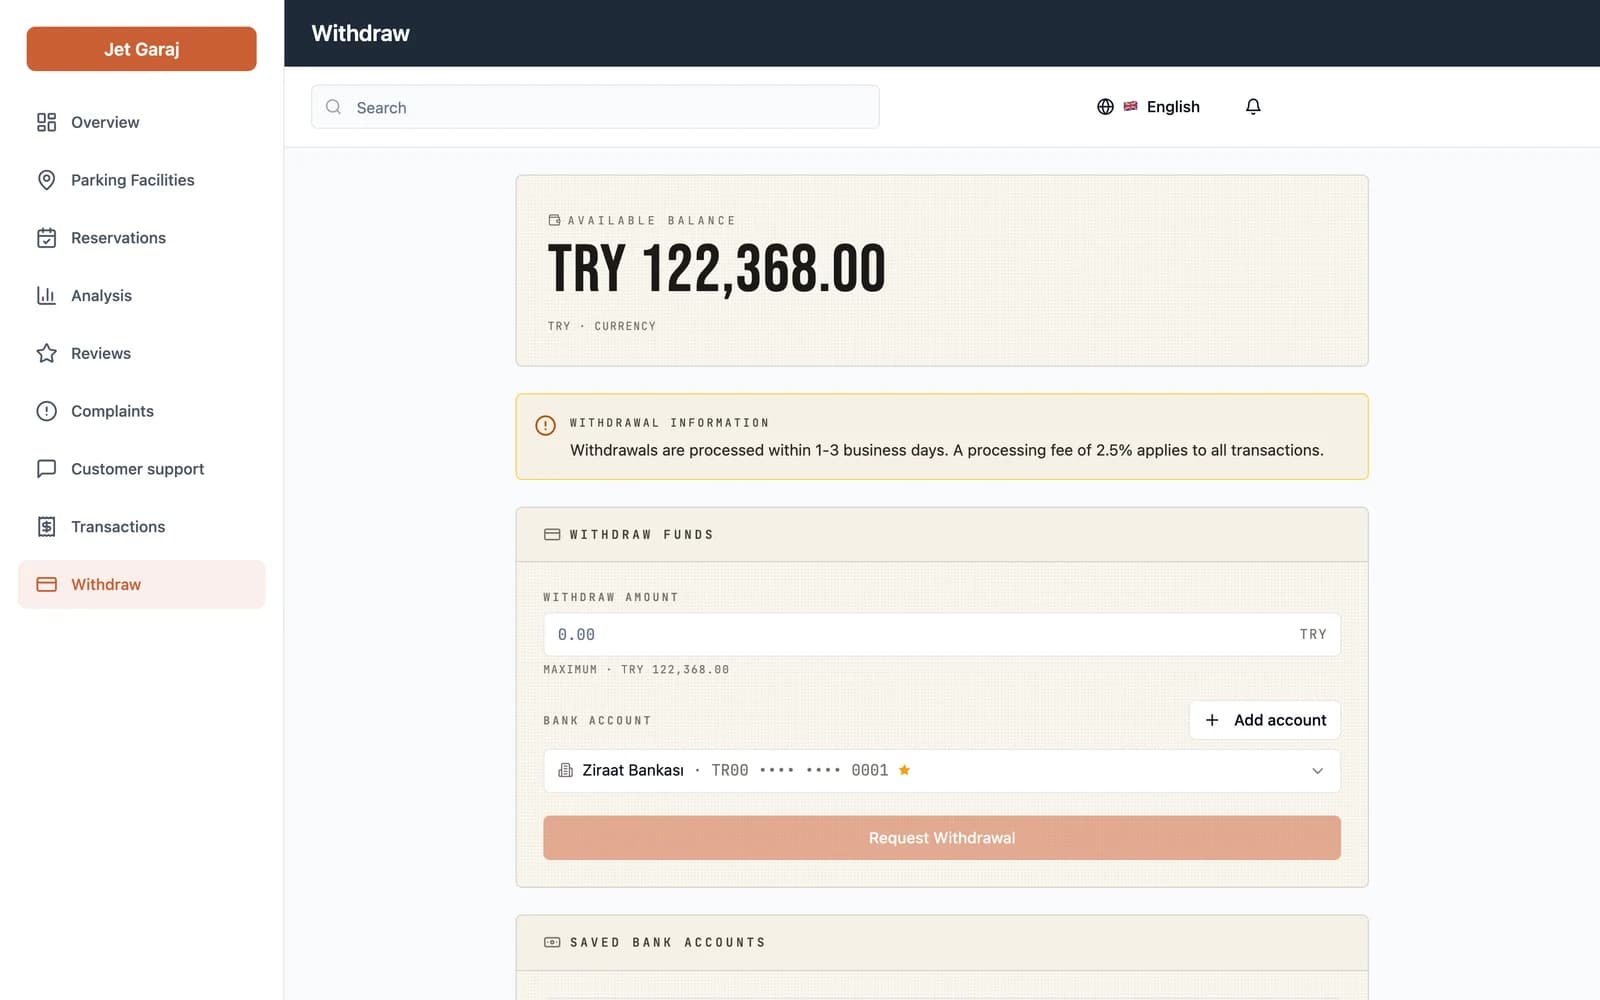1600x1000 pixels.
Task: Click the Analysis bar chart icon
Action: pos(46,295)
